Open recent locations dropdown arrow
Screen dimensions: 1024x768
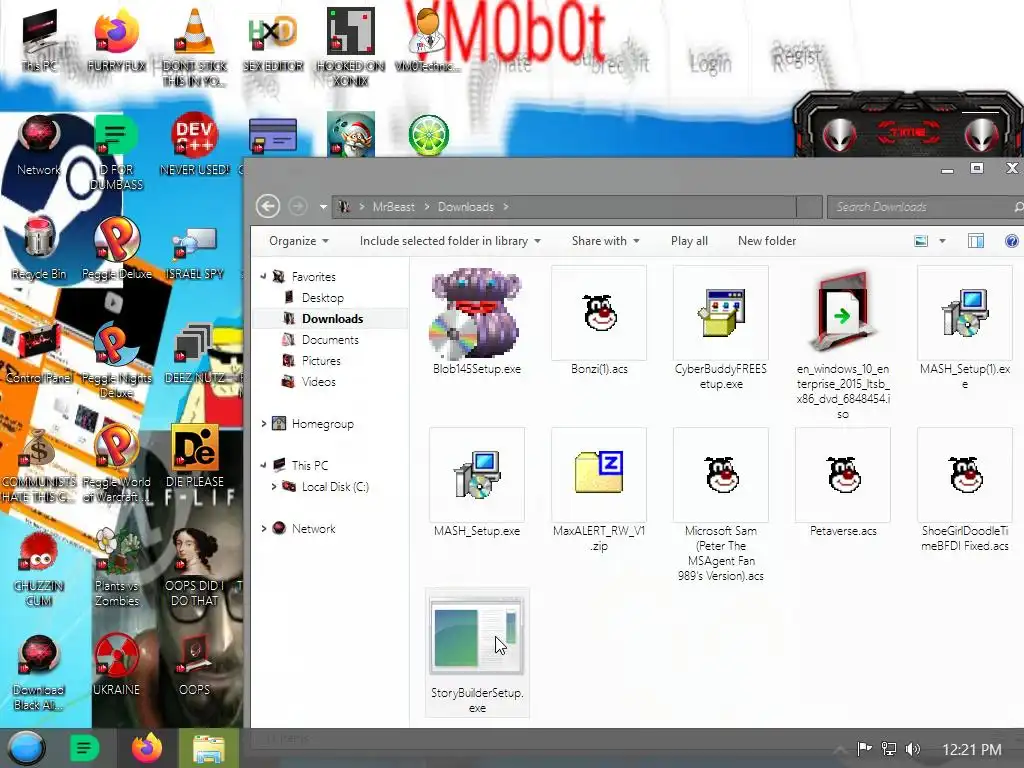[323, 207]
